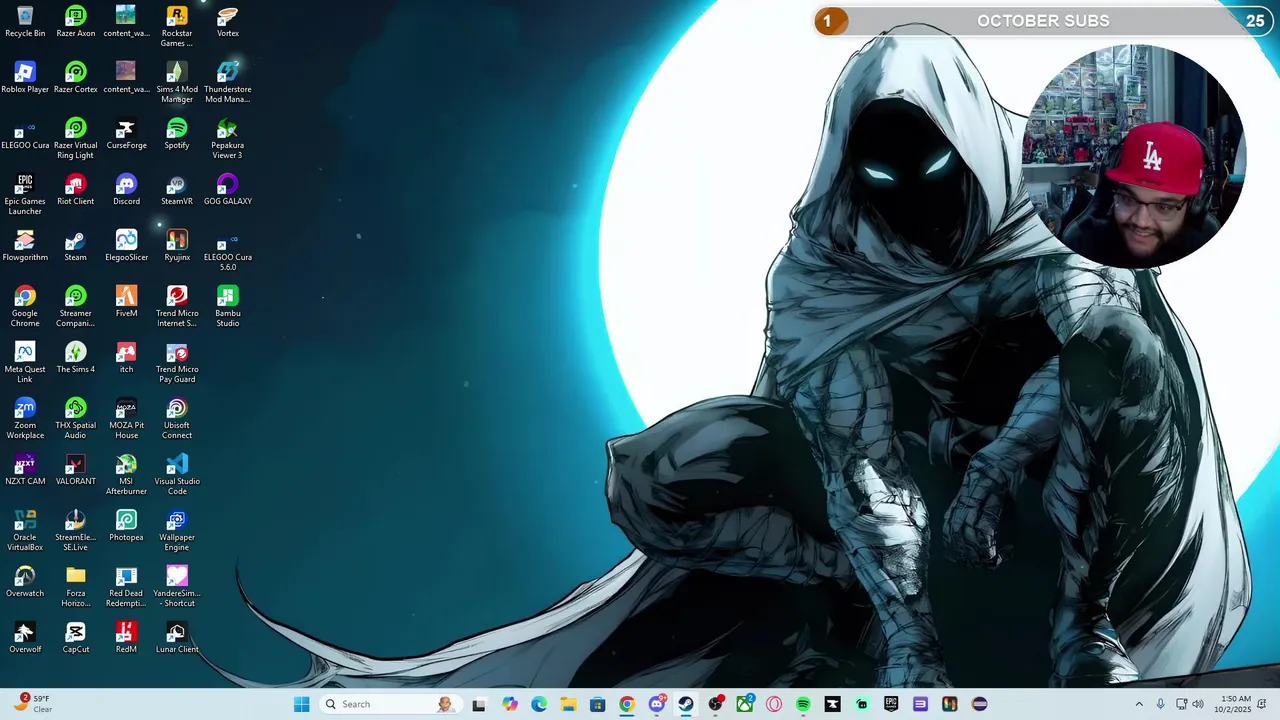This screenshot has height=720, width=1280.
Task: Open Ubisoft Connect desktop shortcut
Action: [x=177, y=418]
